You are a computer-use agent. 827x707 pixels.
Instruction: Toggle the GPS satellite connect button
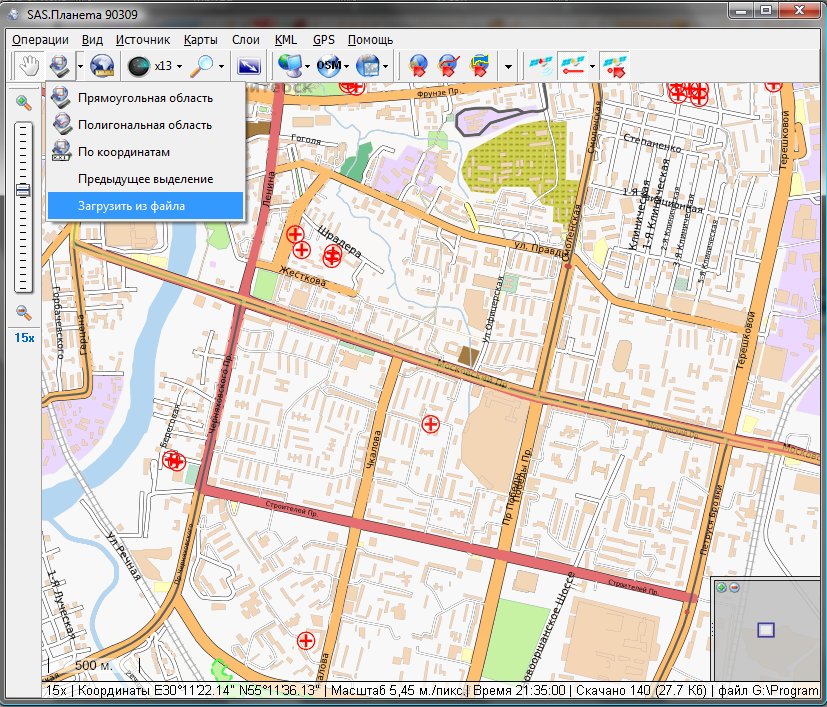(x=541, y=66)
